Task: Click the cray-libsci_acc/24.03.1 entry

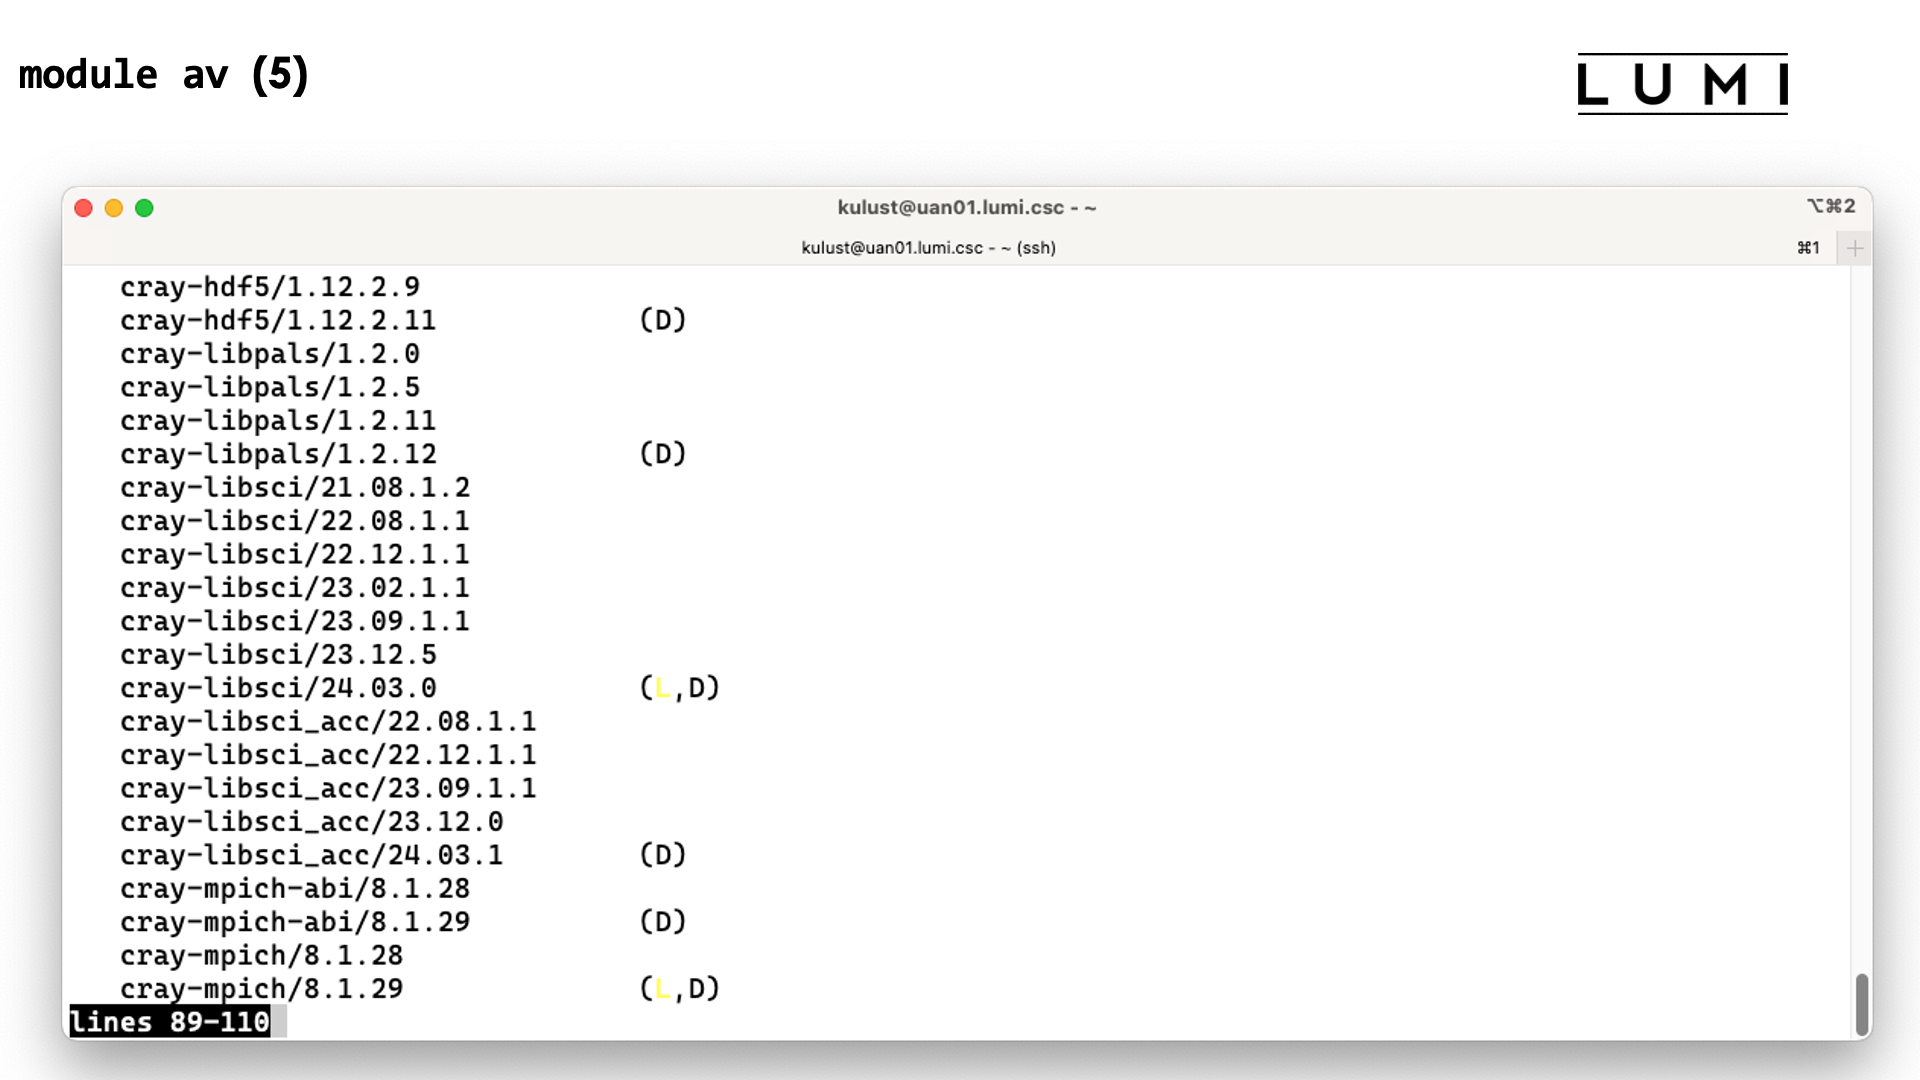Action: (311, 855)
